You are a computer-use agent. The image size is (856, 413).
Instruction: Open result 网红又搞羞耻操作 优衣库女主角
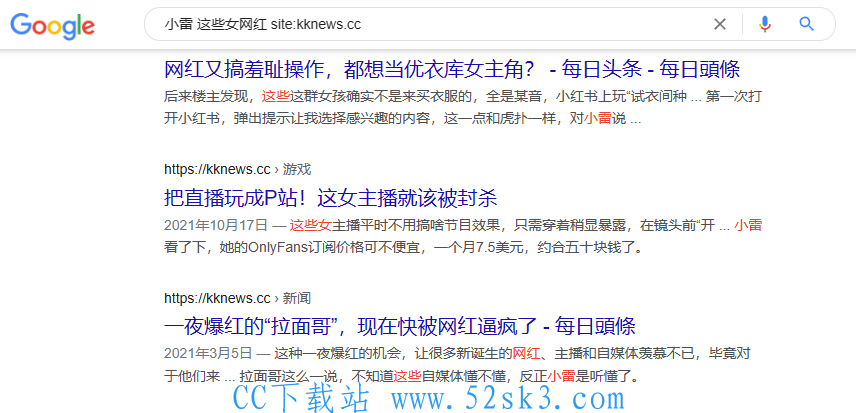click(x=452, y=69)
